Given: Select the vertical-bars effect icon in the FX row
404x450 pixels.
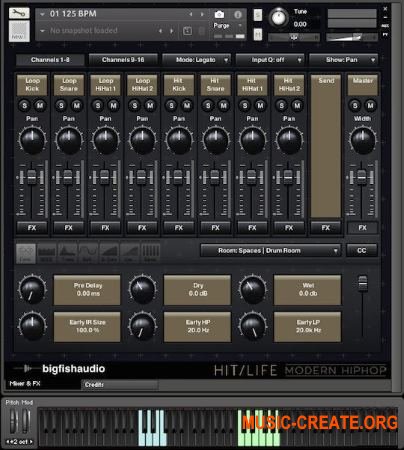Looking at the screenshot, I should tap(151, 253).
